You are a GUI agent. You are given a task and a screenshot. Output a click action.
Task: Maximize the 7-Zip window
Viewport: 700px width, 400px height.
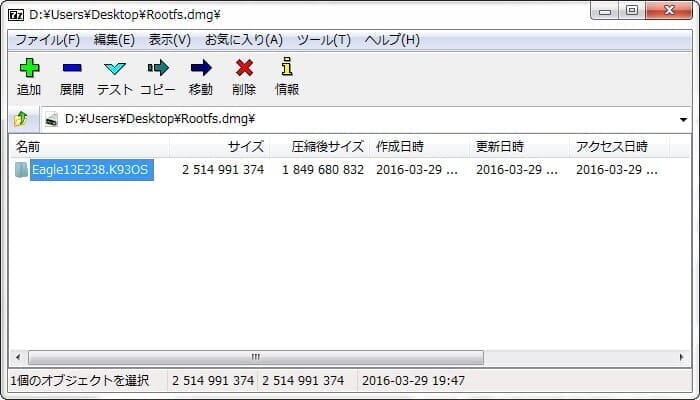click(x=632, y=11)
